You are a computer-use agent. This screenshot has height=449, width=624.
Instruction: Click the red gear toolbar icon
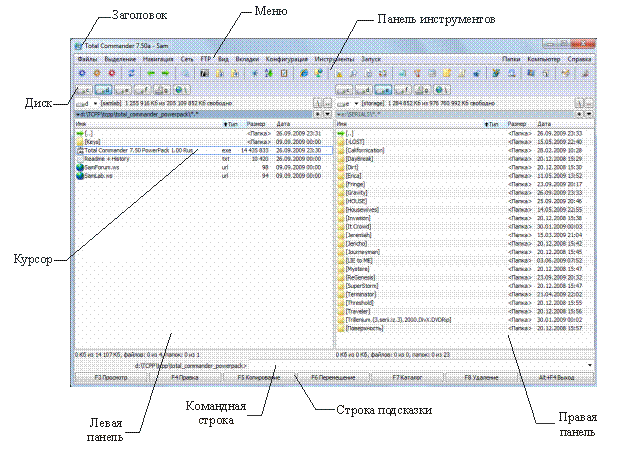coord(112,73)
